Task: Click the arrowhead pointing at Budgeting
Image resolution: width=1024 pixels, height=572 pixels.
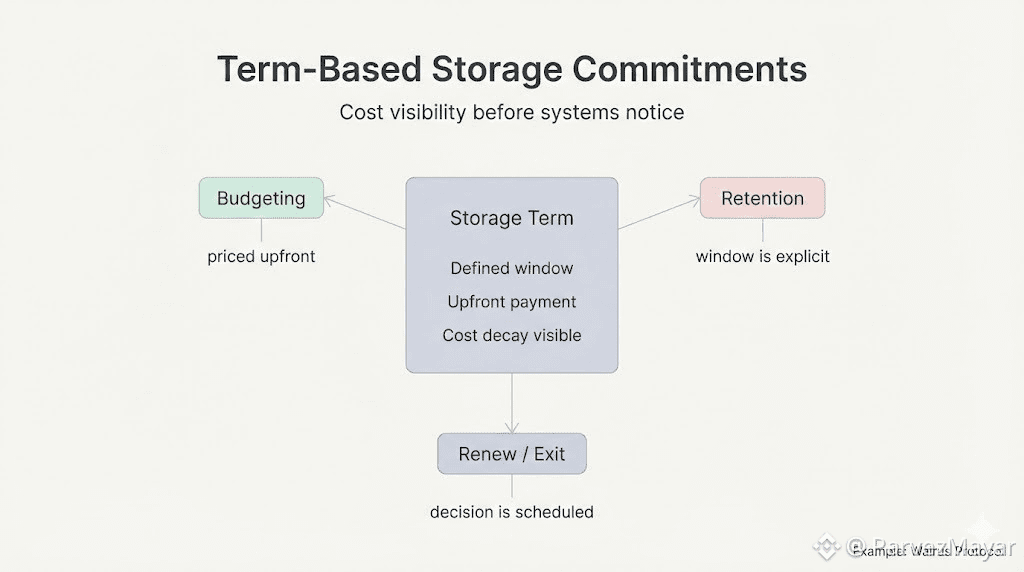Action: [x=330, y=199]
